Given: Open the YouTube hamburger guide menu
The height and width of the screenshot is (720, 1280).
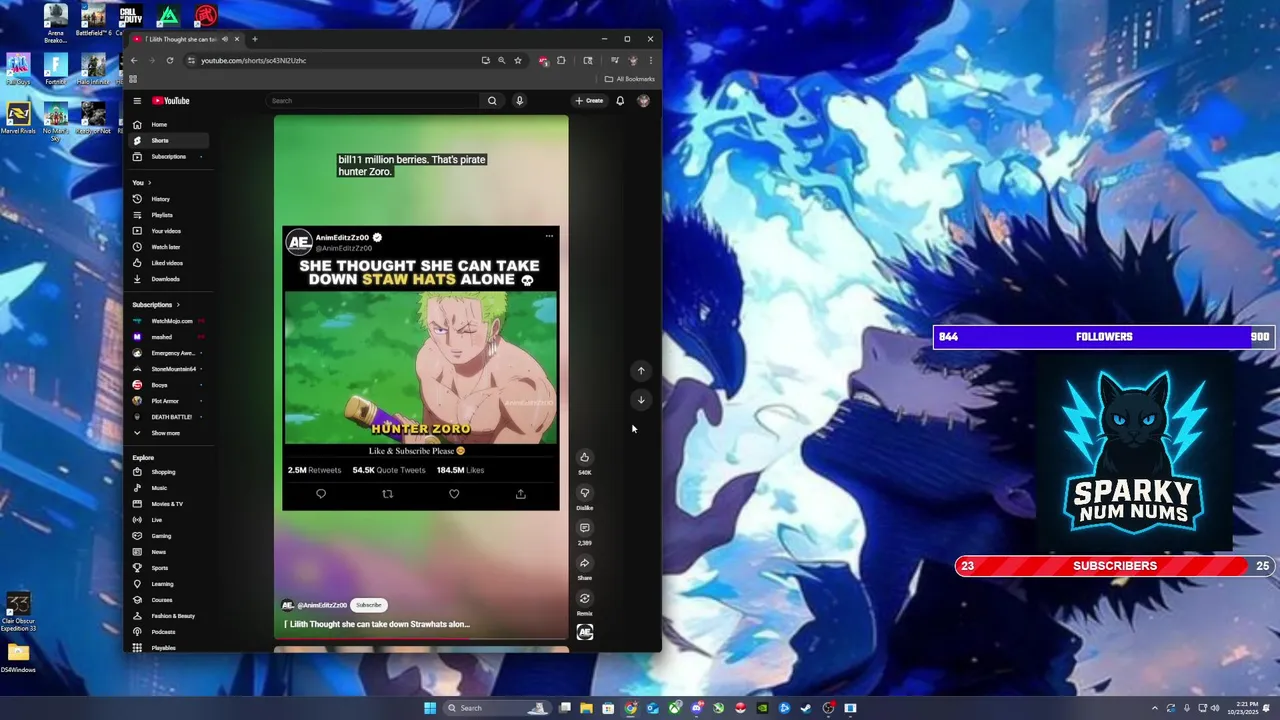Looking at the screenshot, I should click(x=138, y=101).
